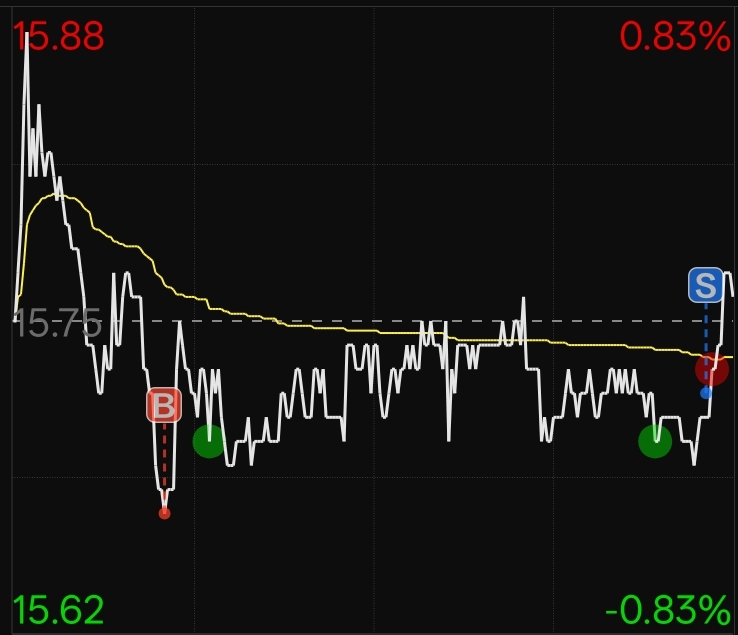Click the reference price label 15.75

tap(57, 323)
